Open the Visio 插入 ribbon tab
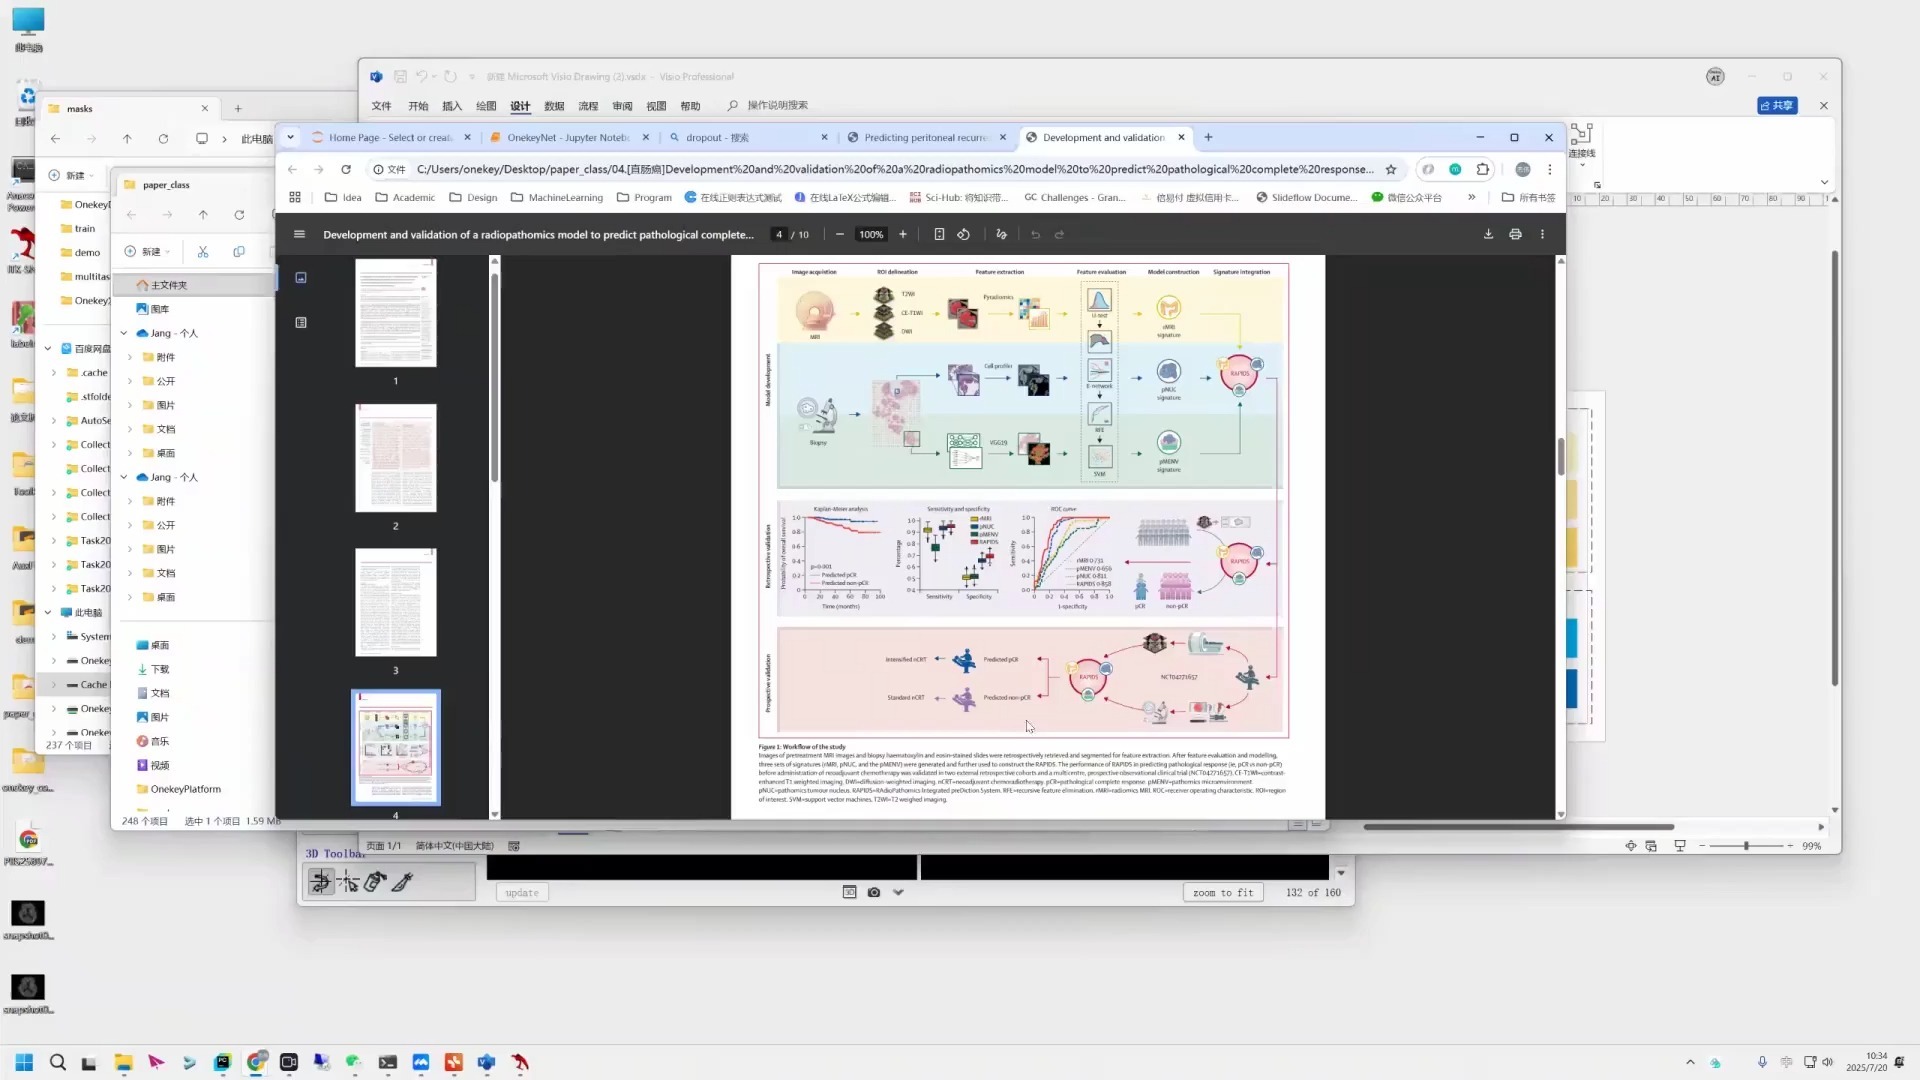 coord(452,106)
